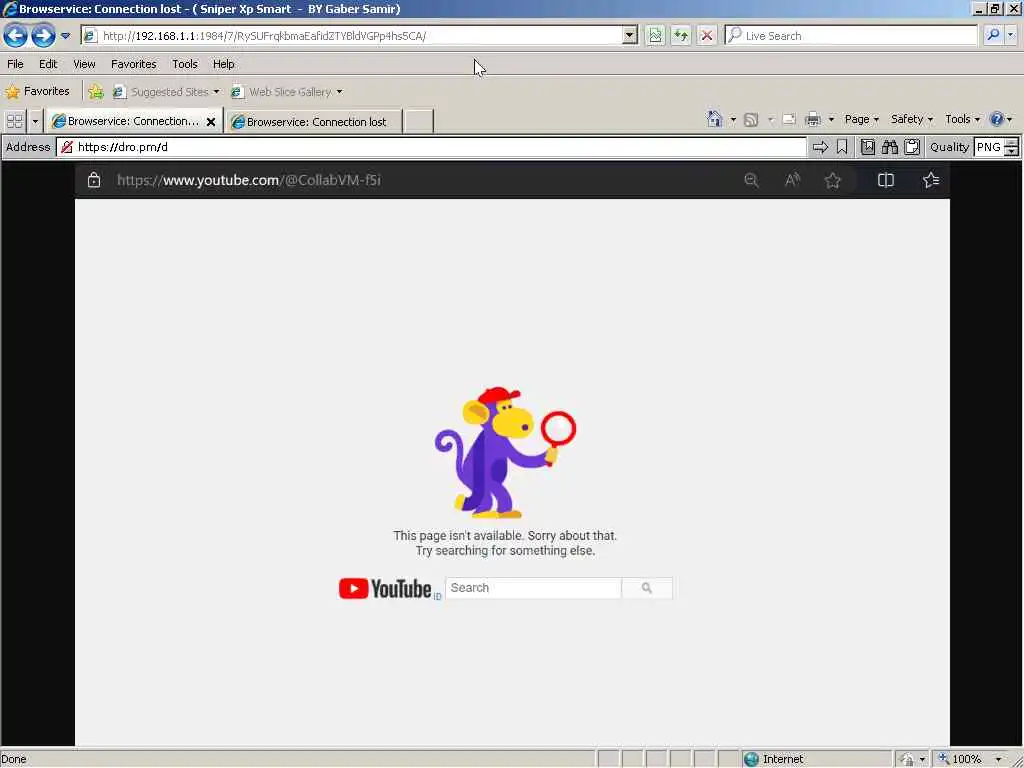Click the Browservice bookmark icon
The width and height of the screenshot is (1024, 768).
pos(842,147)
